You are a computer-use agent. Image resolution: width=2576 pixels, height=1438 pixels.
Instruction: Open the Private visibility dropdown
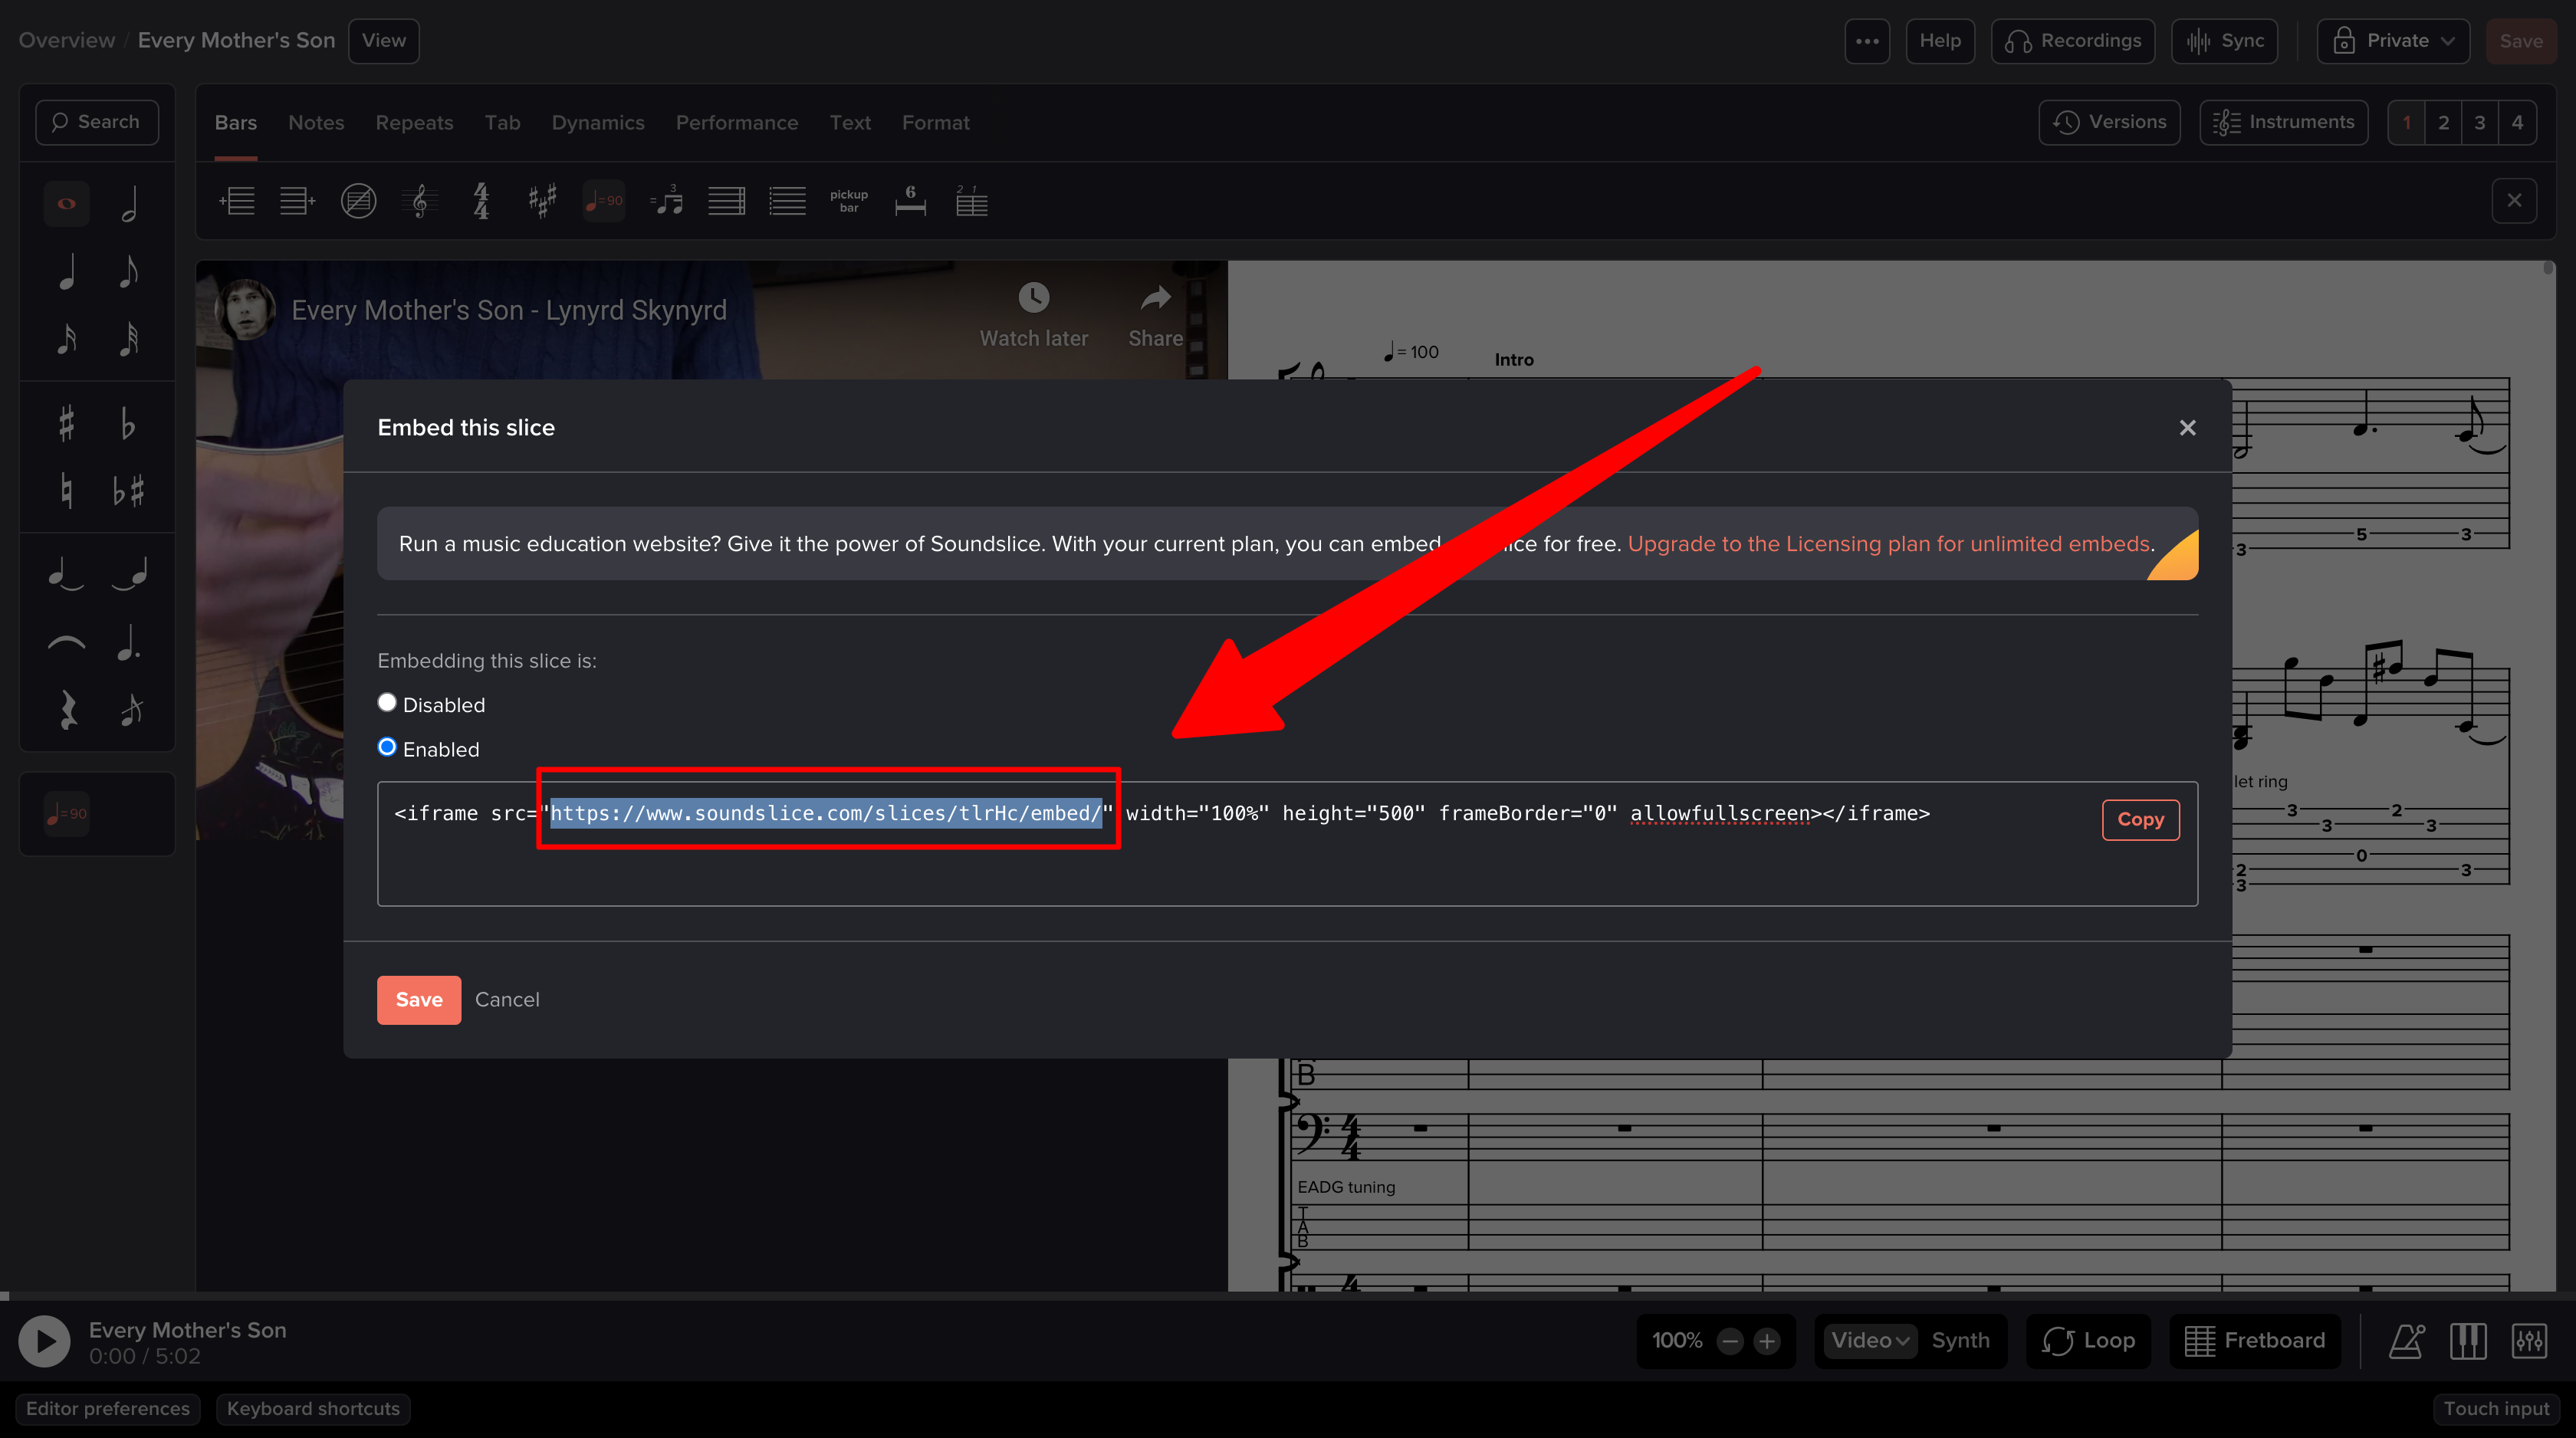click(2393, 41)
